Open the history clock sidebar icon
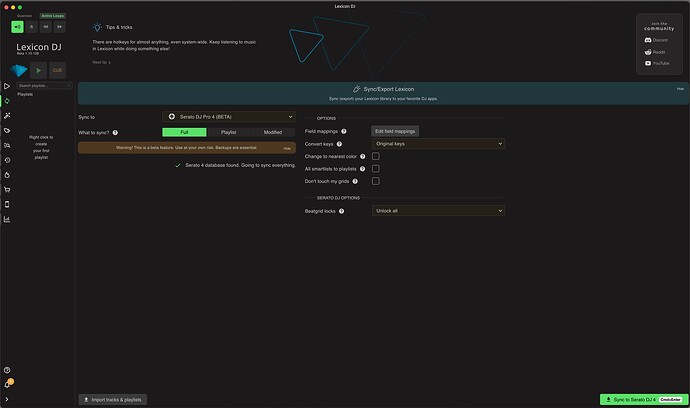Viewport: 690px width, 408px height. [x=7, y=160]
